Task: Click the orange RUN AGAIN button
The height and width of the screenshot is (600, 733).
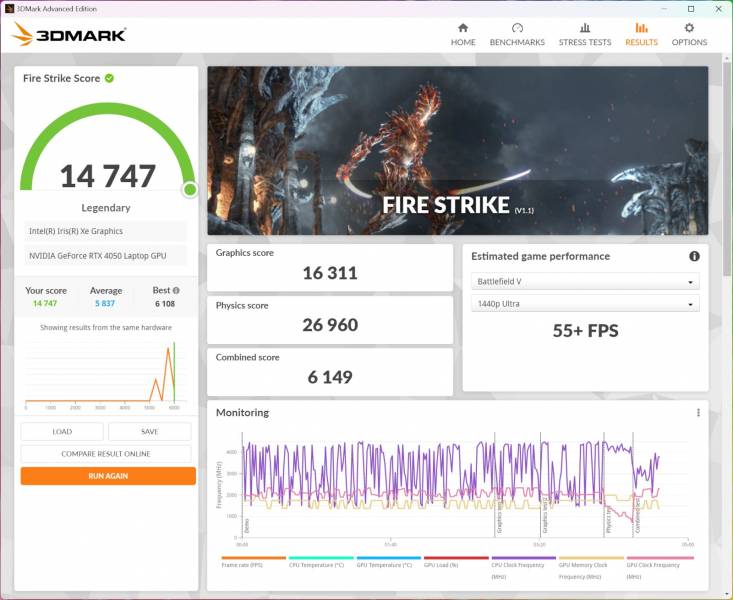Action: coord(108,476)
